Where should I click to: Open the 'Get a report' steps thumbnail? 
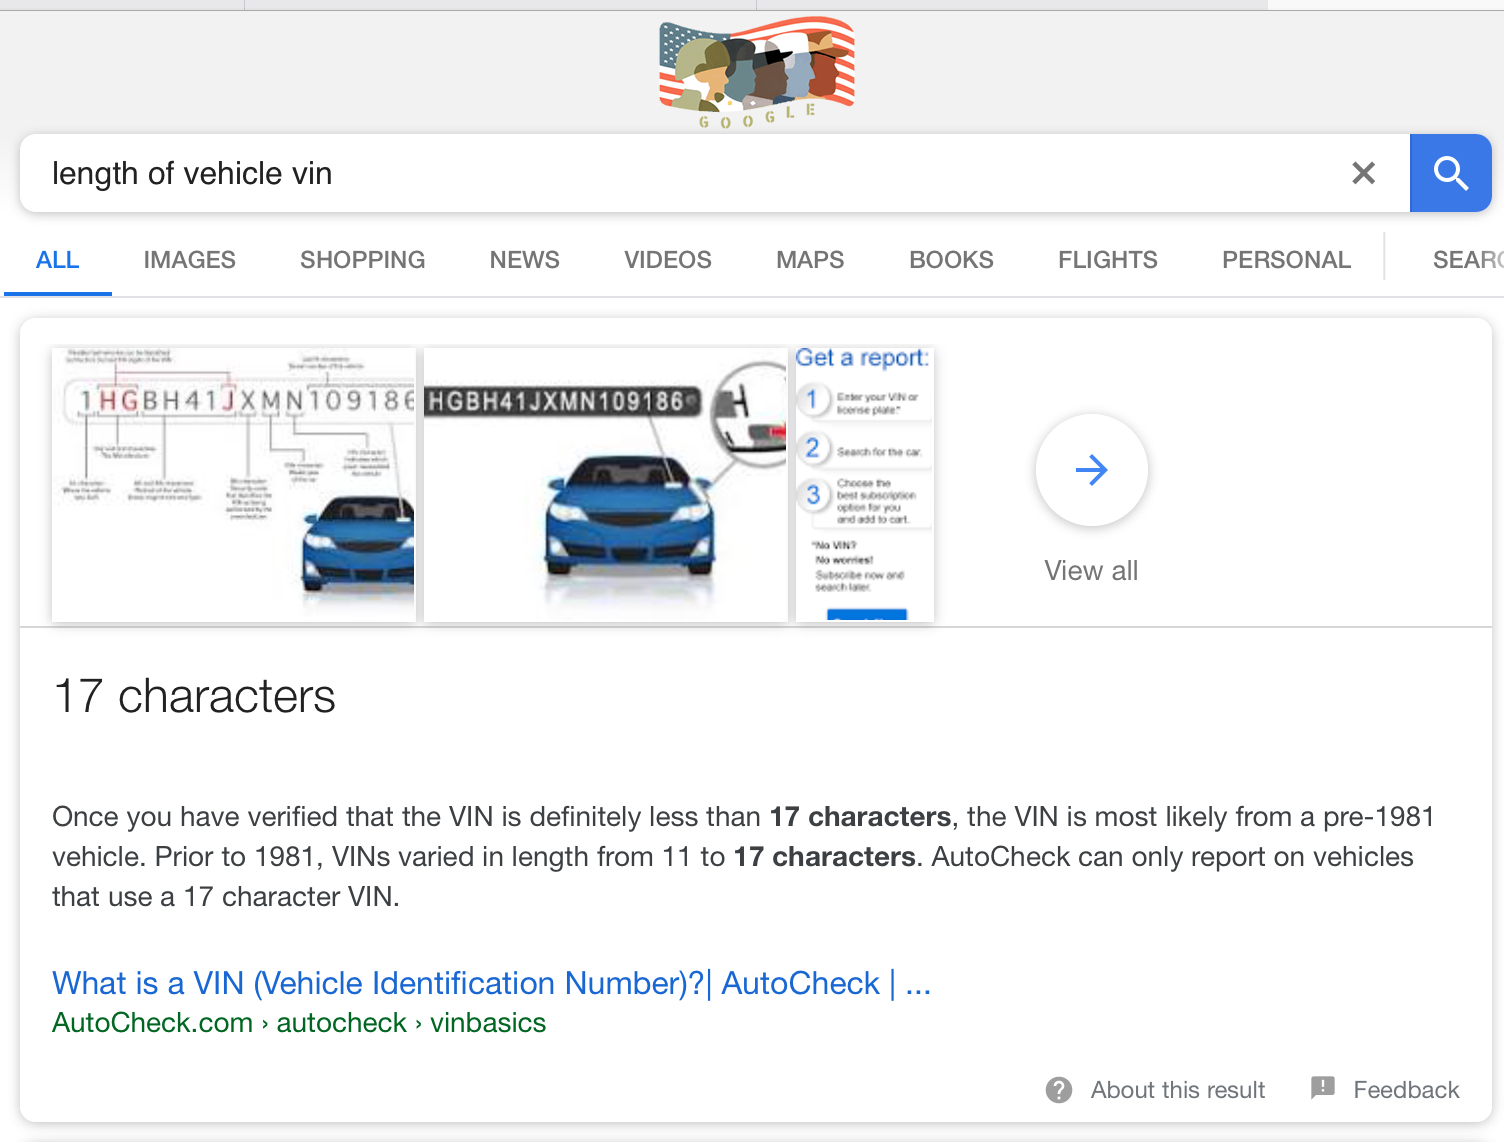tap(865, 484)
